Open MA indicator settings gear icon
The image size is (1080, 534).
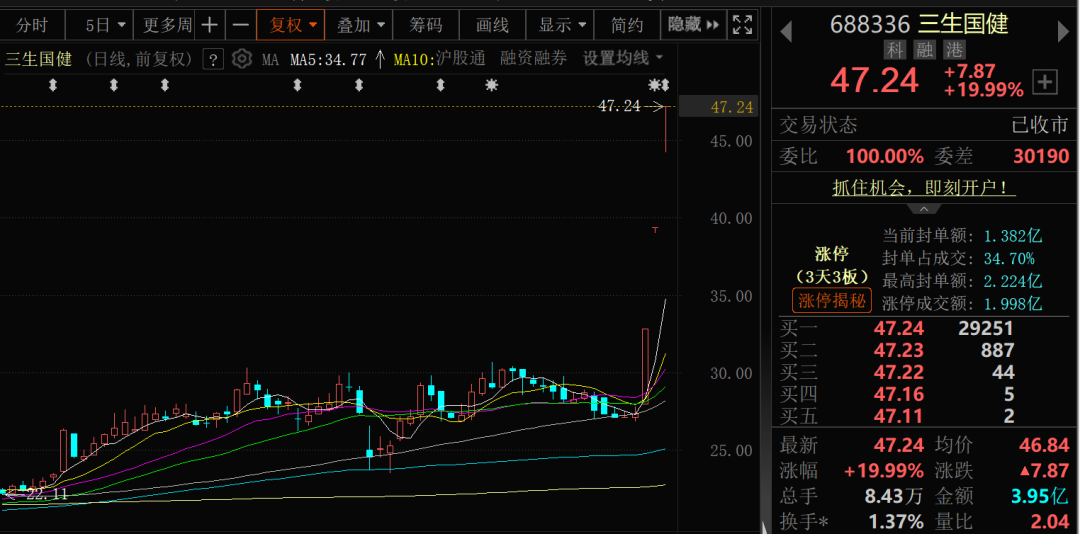[x=241, y=59]
